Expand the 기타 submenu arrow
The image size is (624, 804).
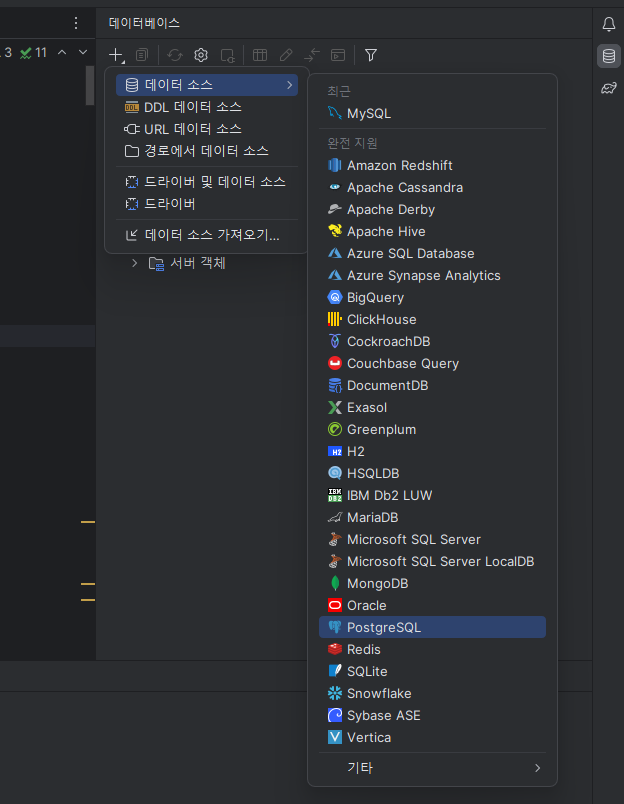point(537,768)
